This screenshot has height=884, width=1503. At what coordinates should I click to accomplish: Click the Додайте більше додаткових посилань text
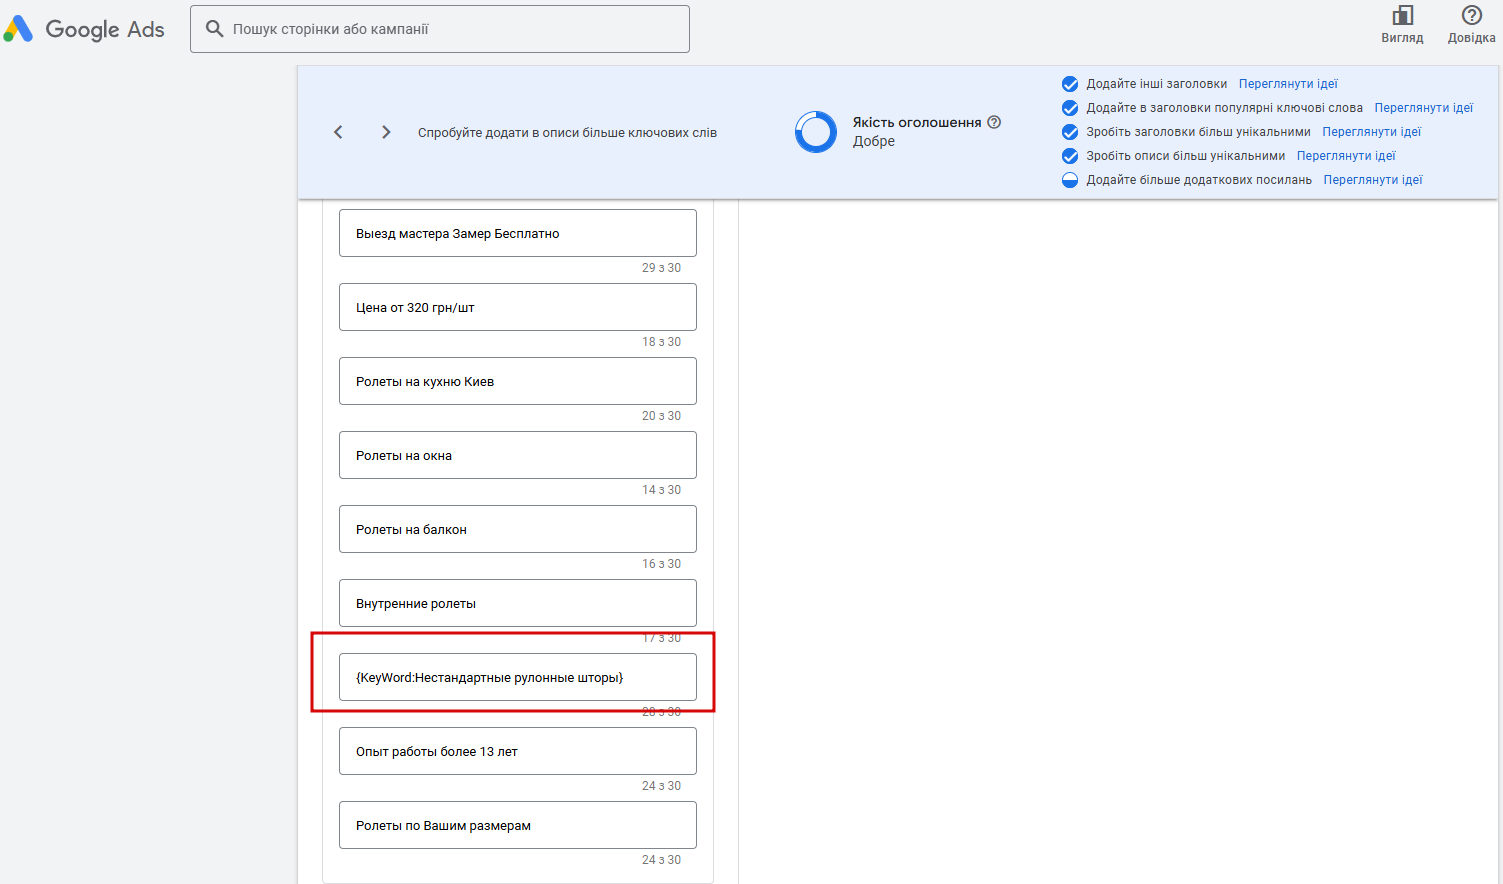click(x=1199, y=180)
